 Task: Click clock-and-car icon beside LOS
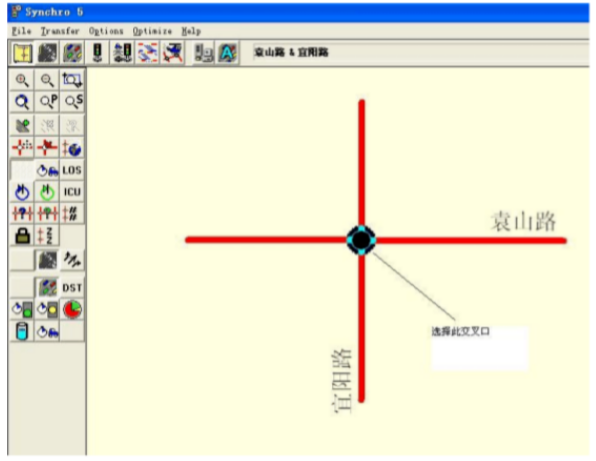point(47,170)
